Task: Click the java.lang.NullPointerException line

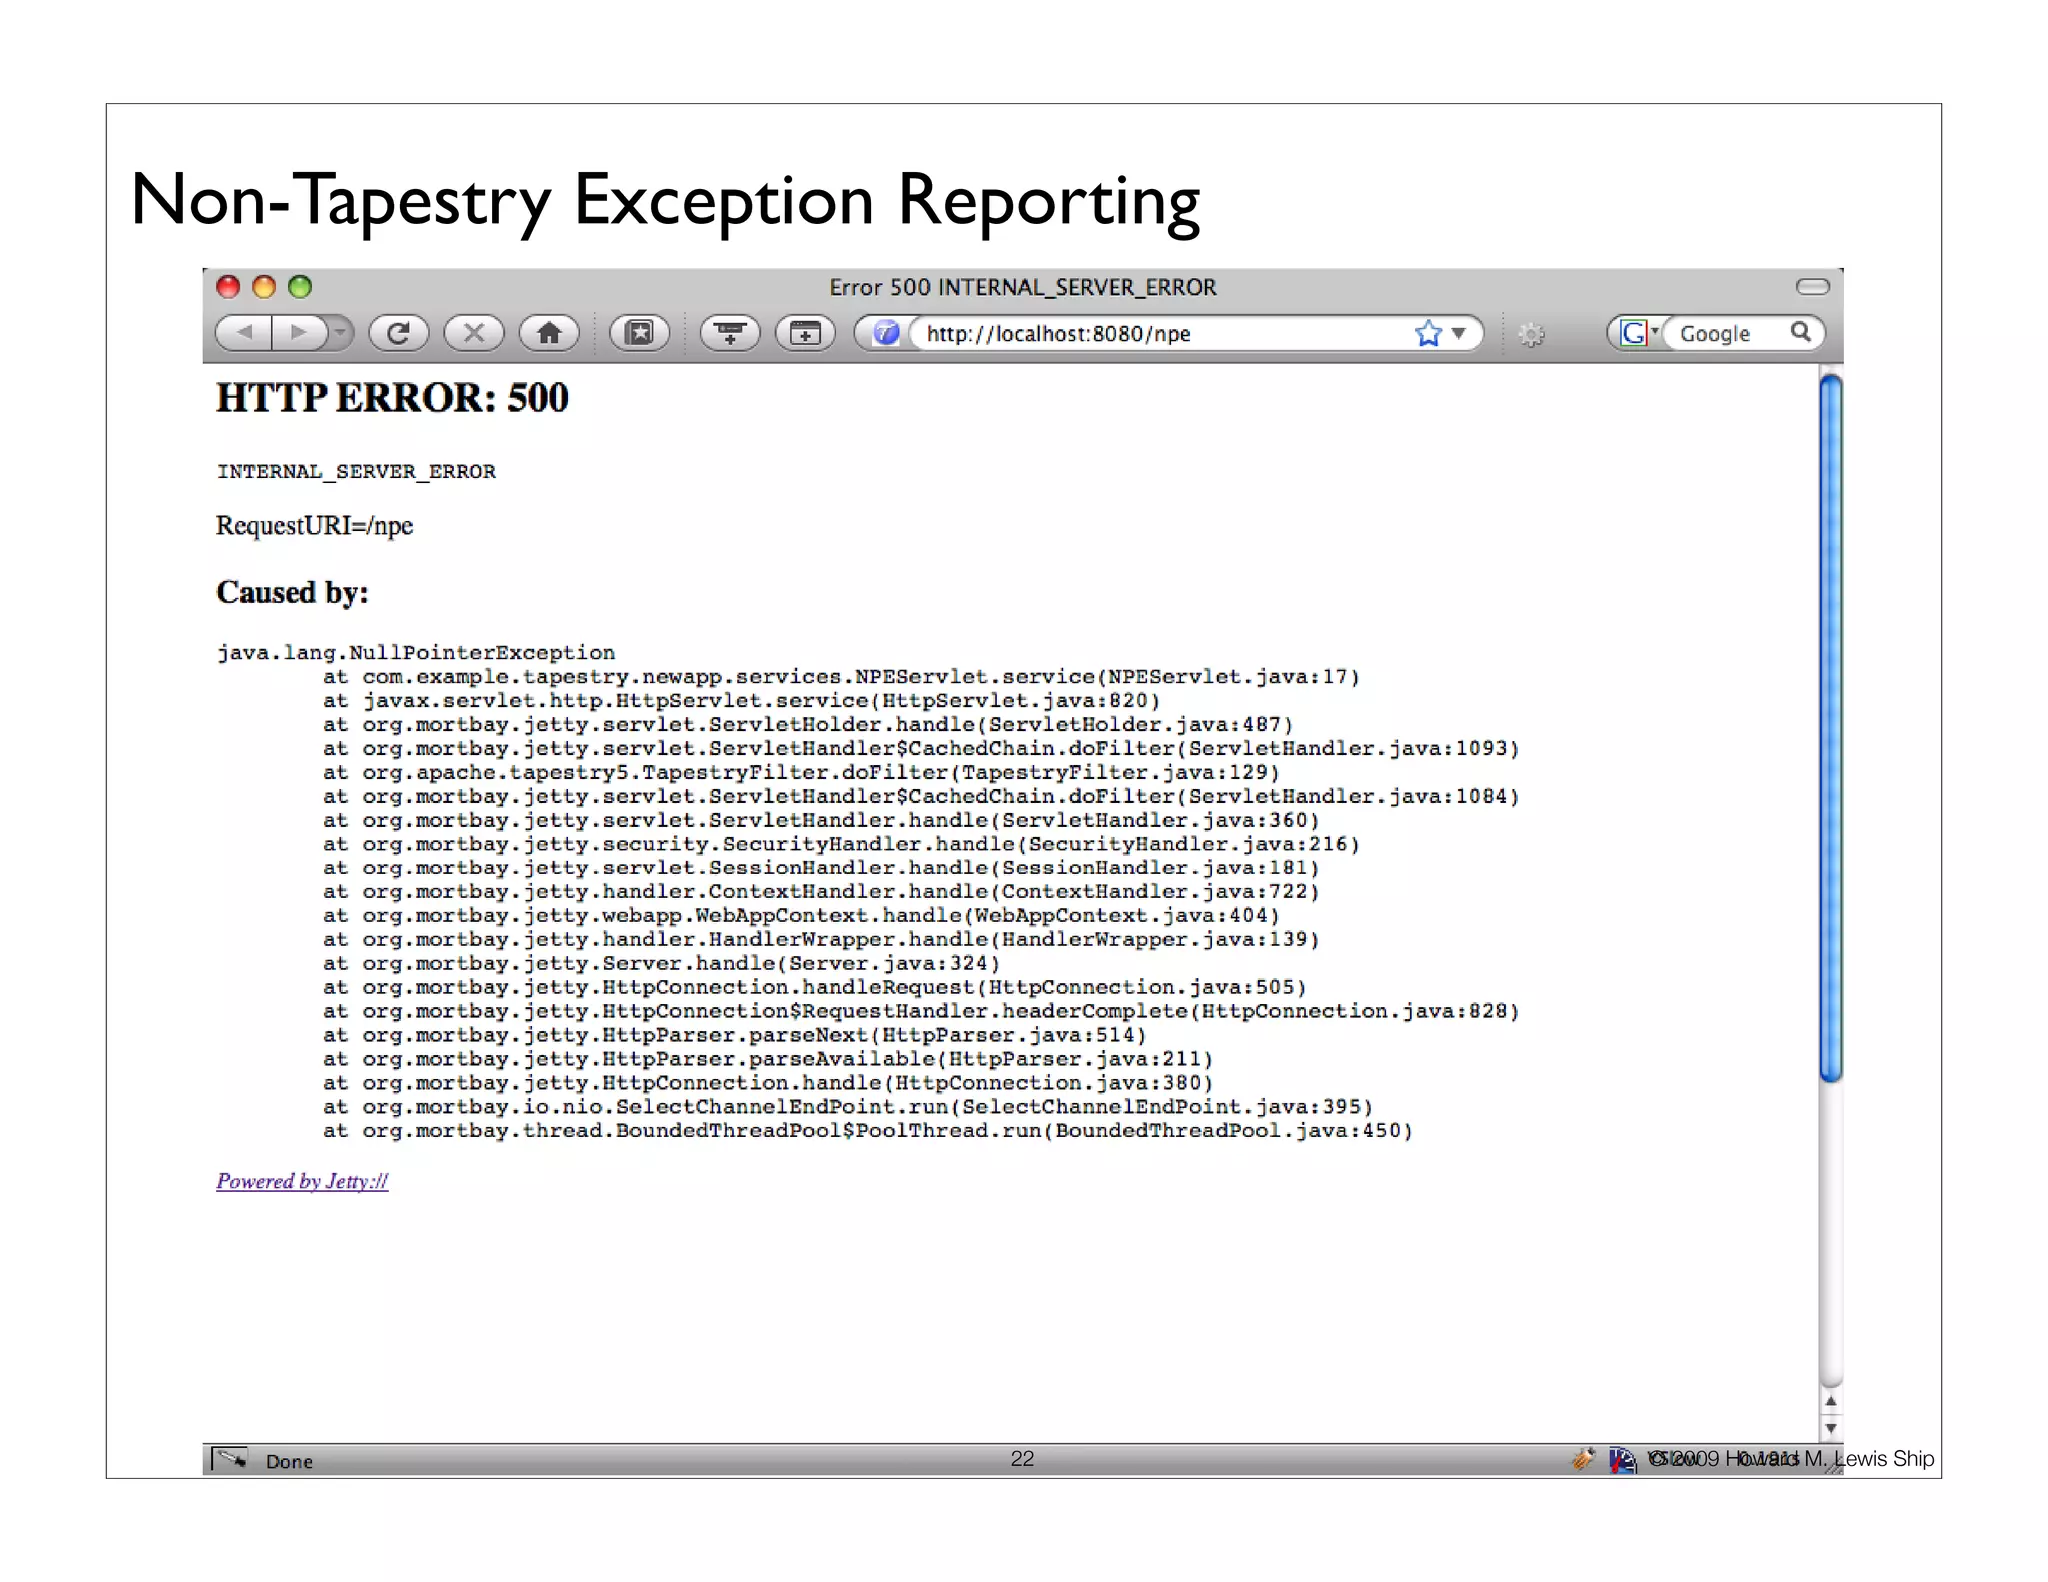Action: point(416,653)
